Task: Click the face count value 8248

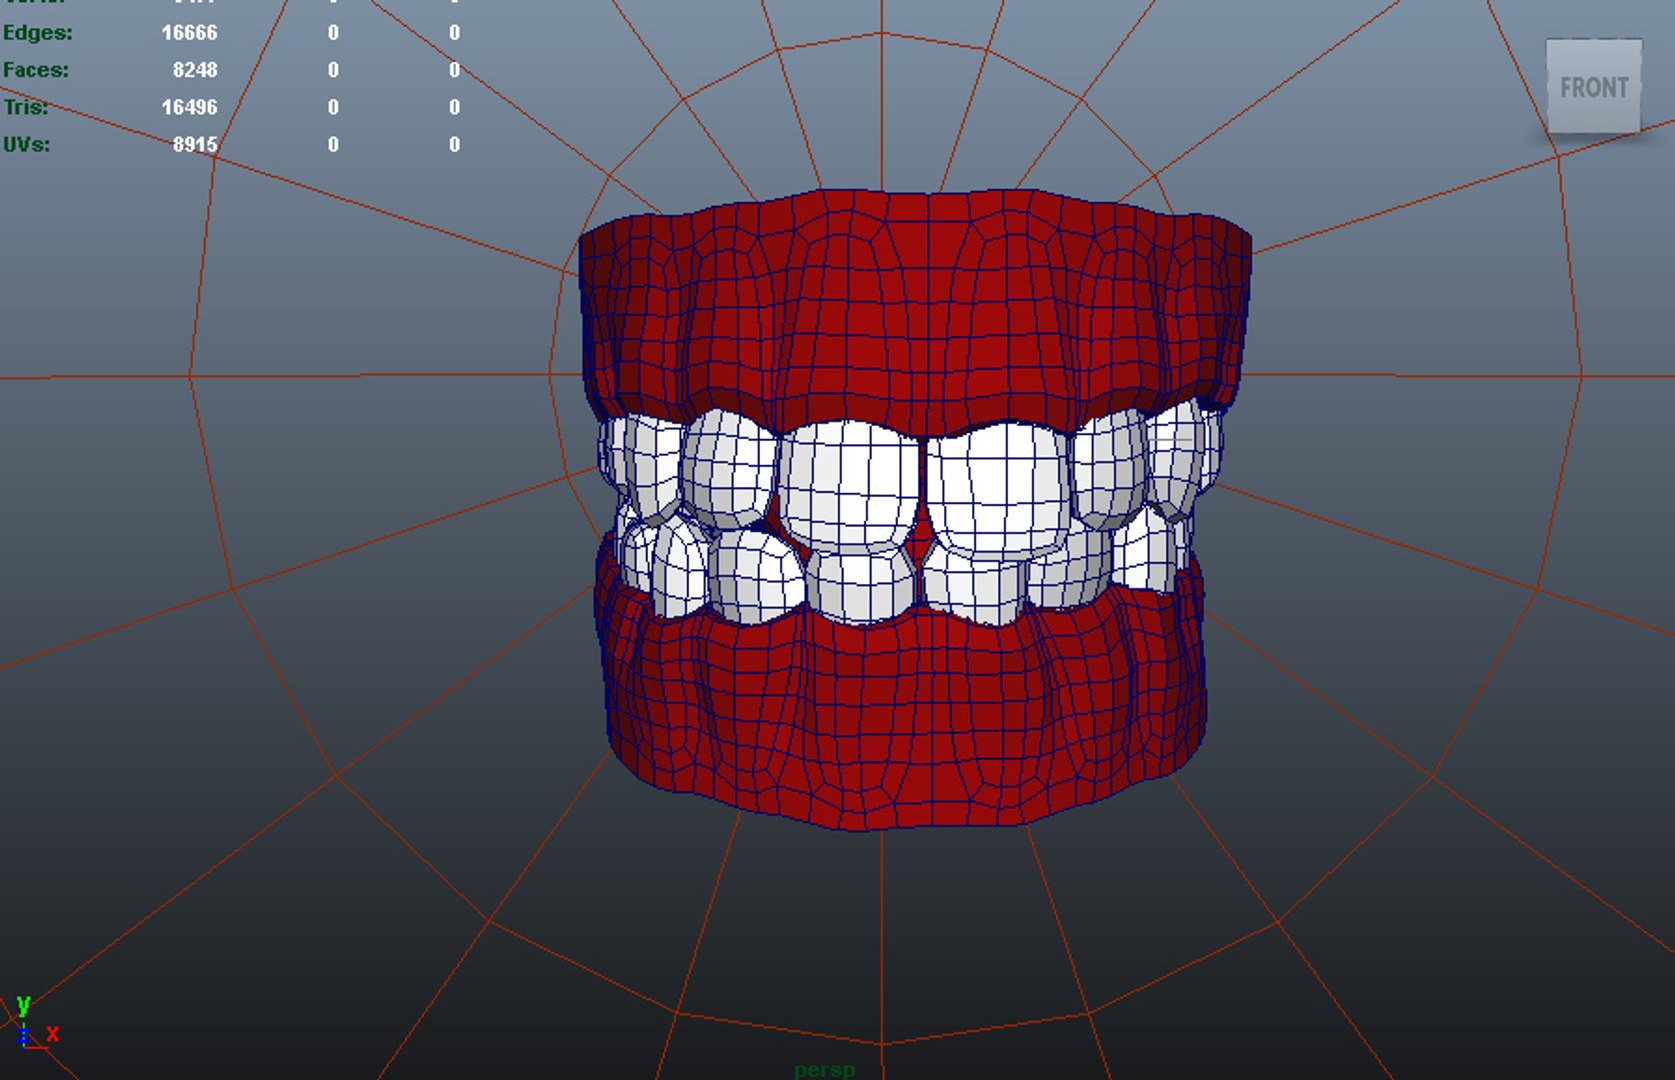Action: coord(195,70)
